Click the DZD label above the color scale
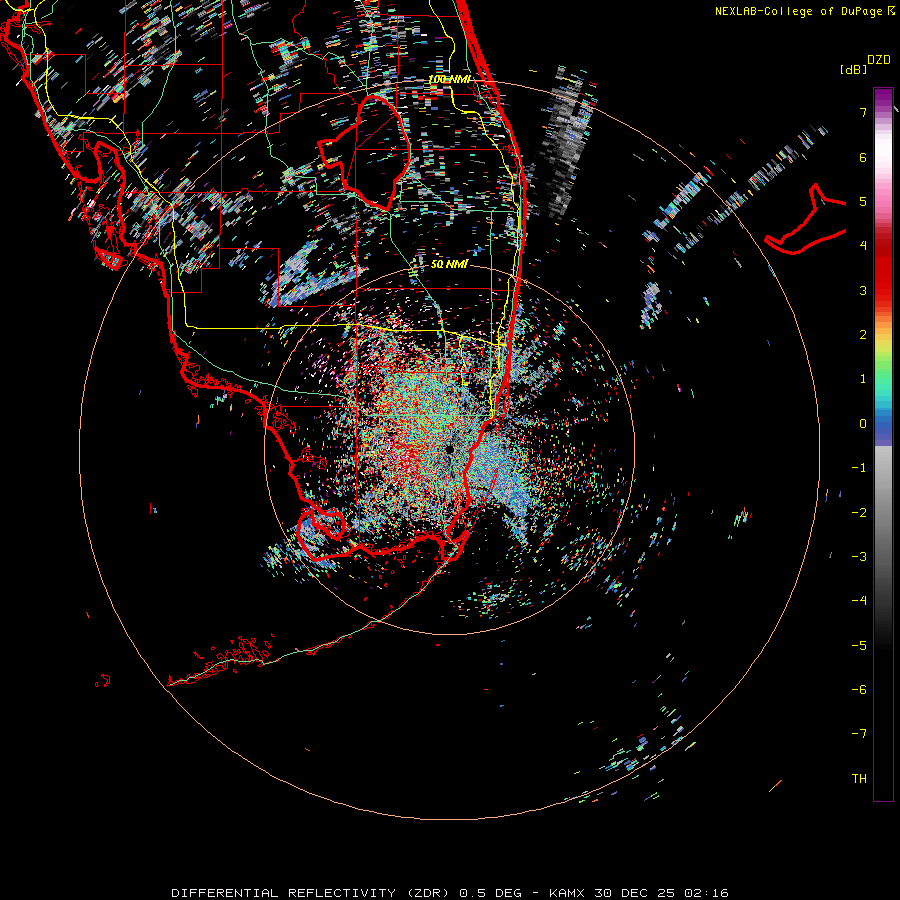Viewport: 900px width, 900px height. (x=879, y=60)
